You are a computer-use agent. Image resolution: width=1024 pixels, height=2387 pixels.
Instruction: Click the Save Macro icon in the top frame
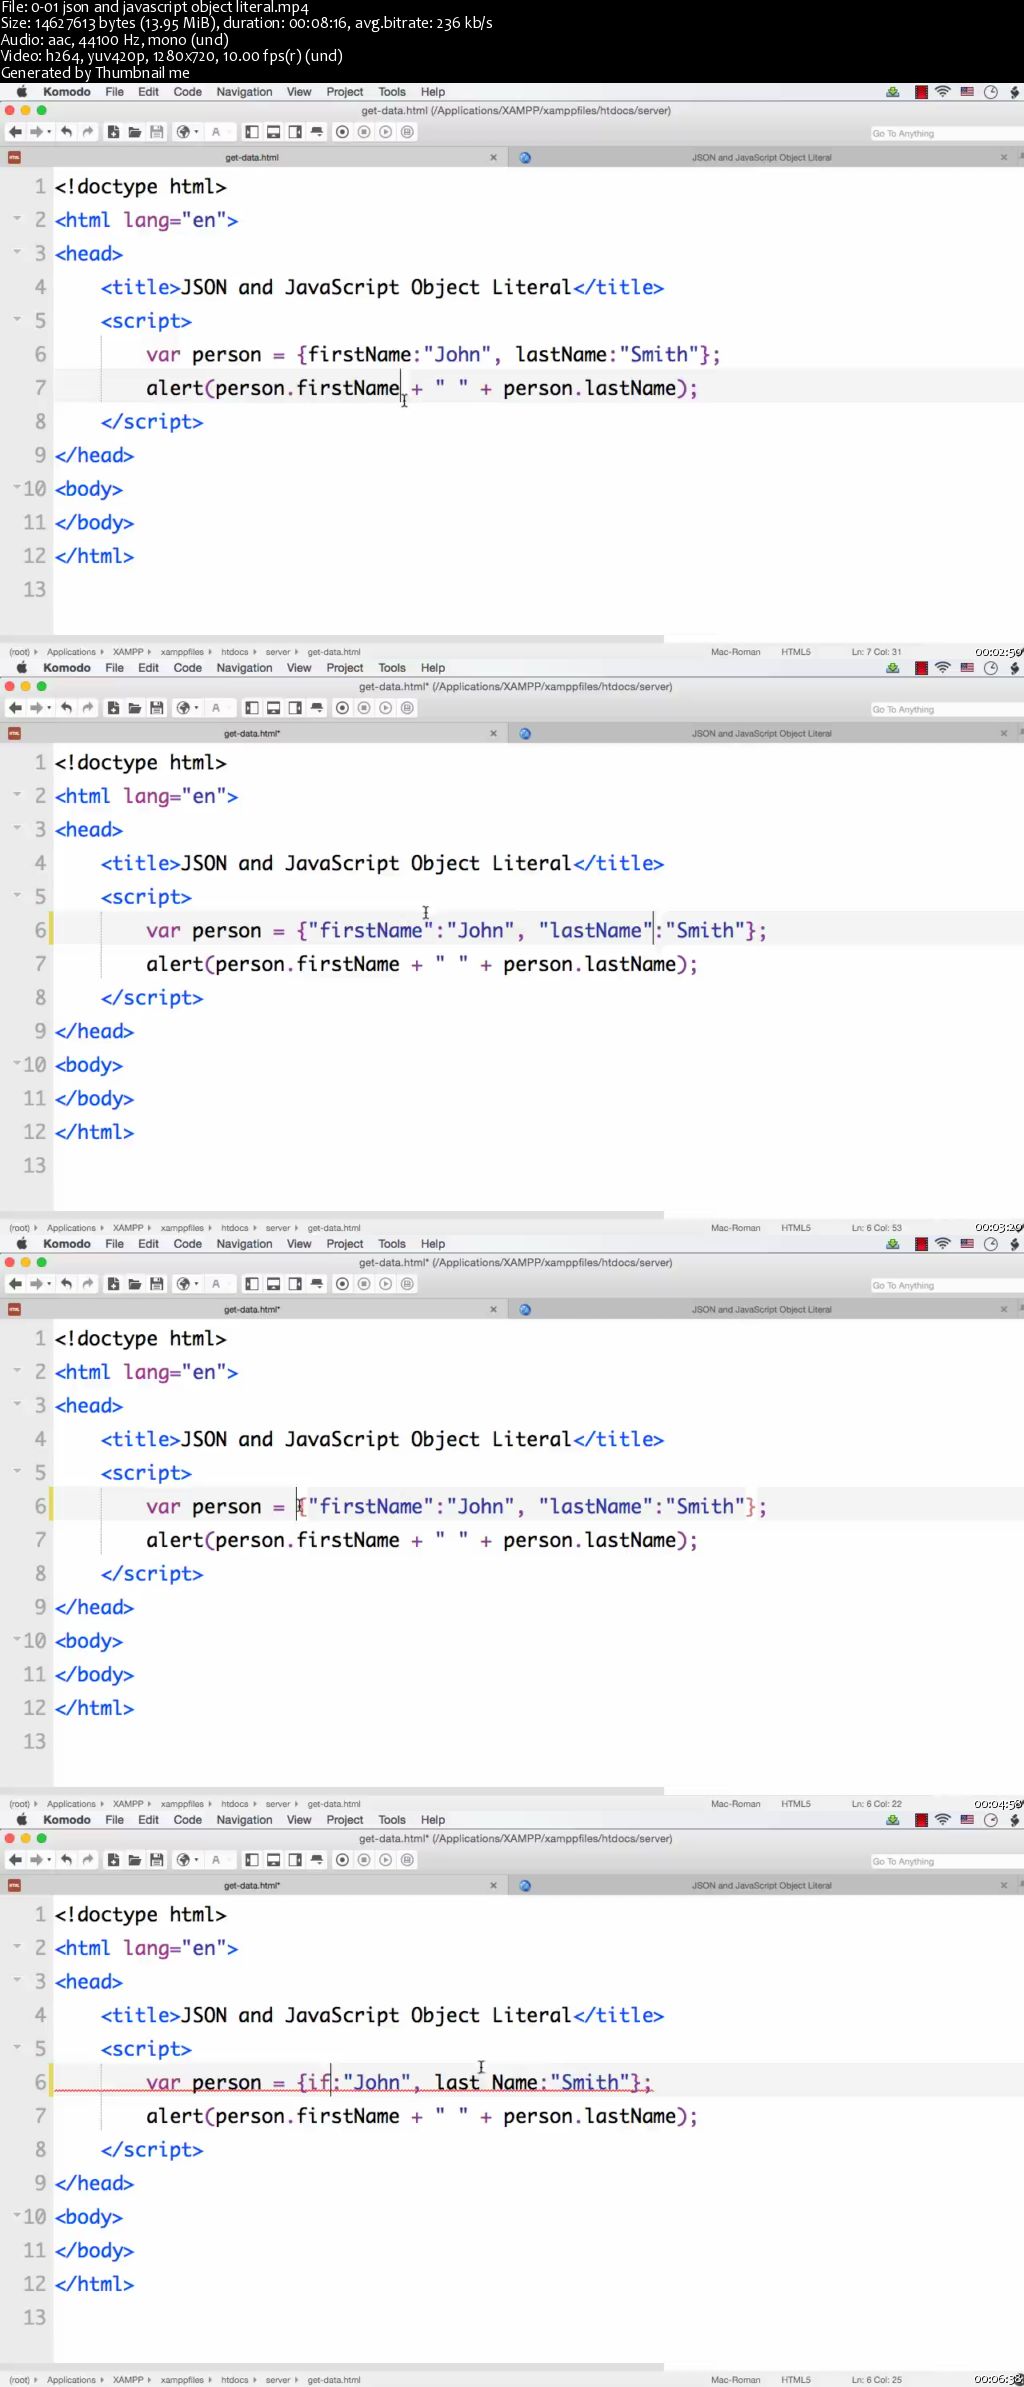click(407, 132)
